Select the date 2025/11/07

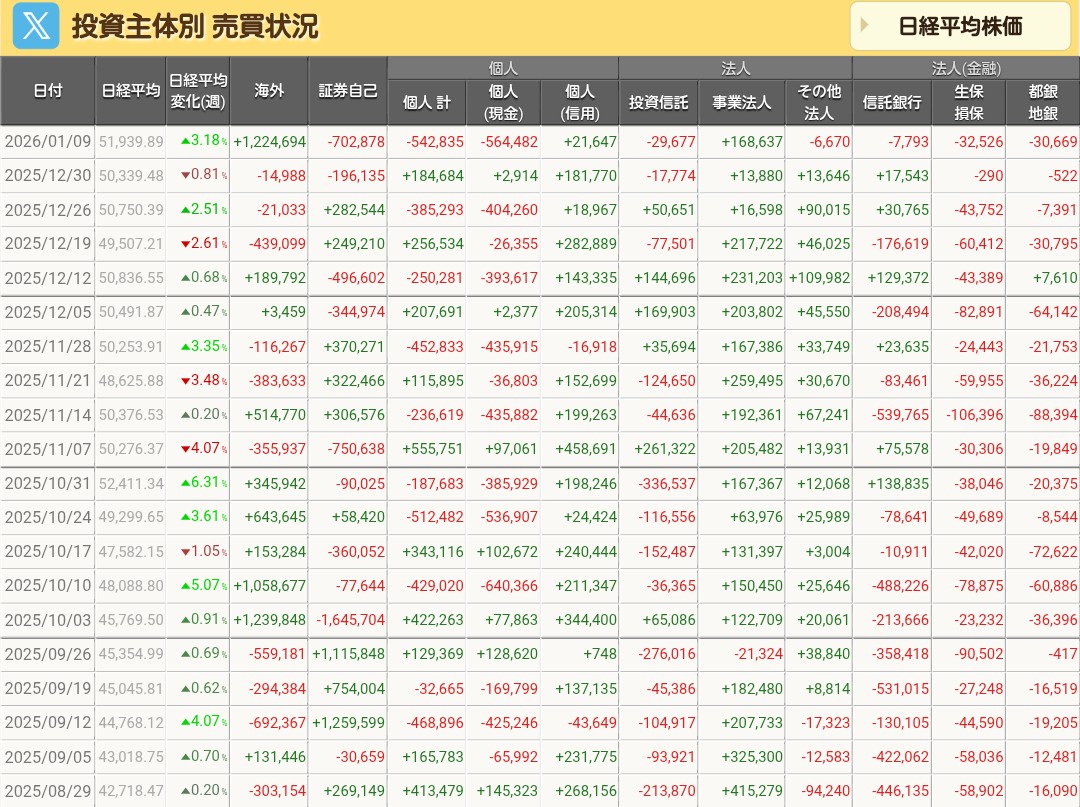(x=48, y=449)
